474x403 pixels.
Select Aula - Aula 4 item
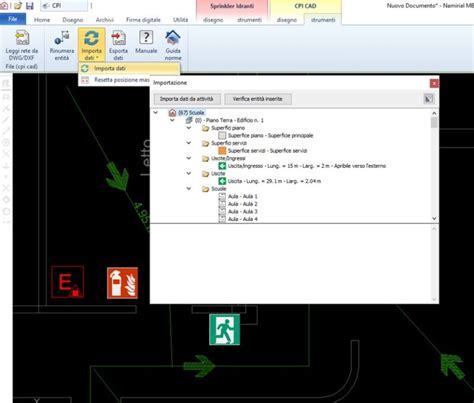click(x=243, y=219)
